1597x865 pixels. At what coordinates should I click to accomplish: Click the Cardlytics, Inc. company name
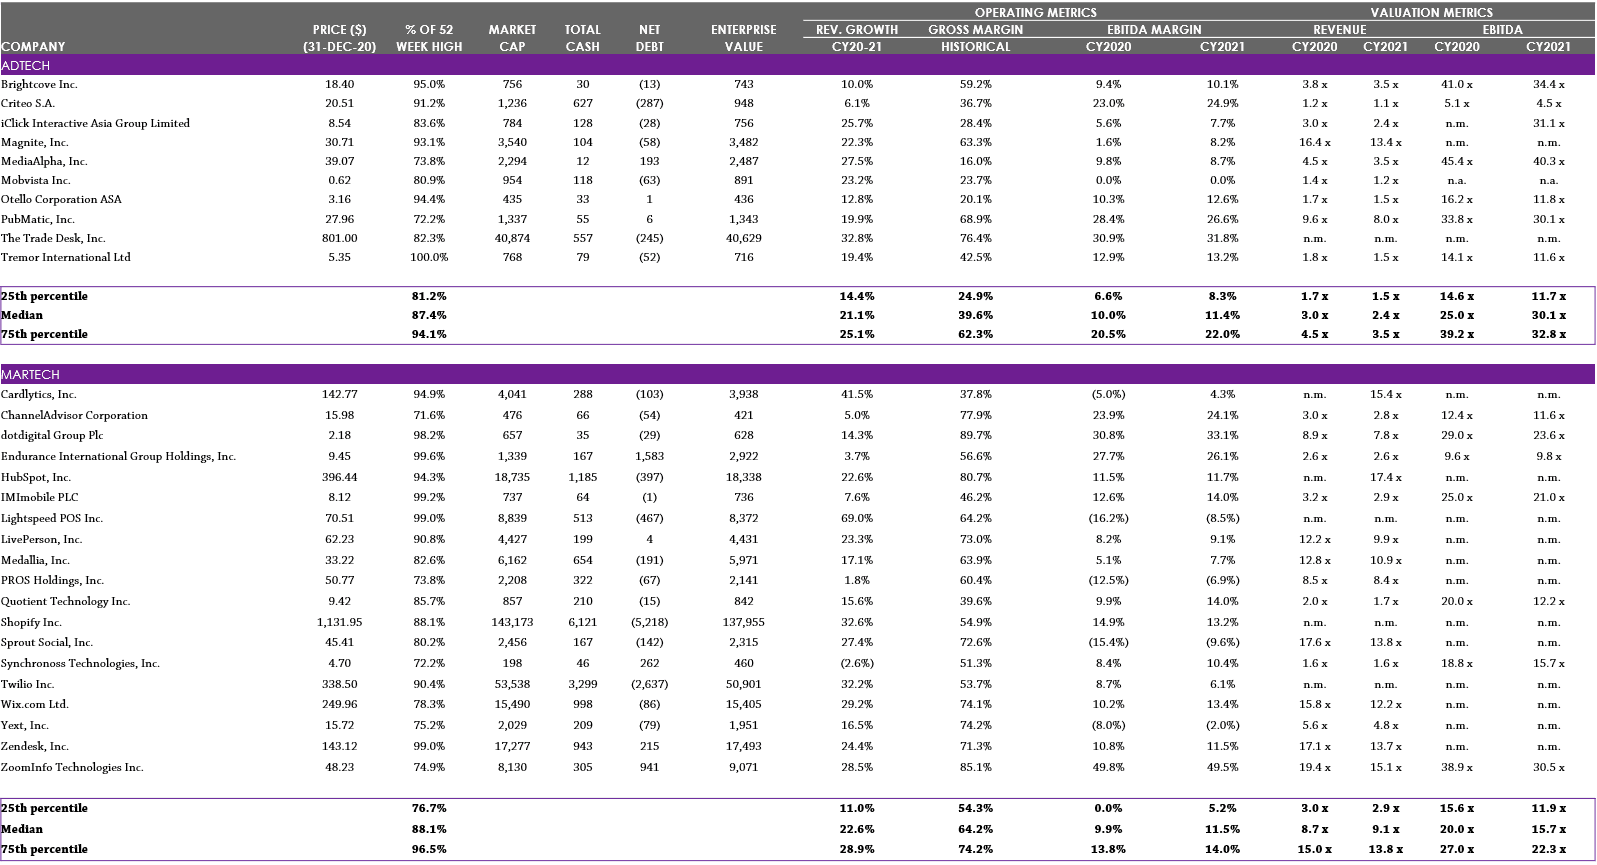coord(39,394)
